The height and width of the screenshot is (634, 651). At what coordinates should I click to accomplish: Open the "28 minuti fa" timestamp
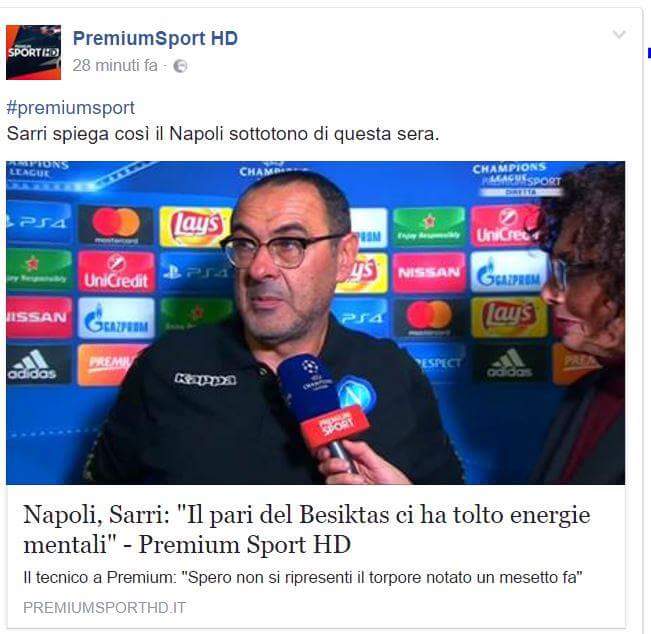(x=115, y=66)
